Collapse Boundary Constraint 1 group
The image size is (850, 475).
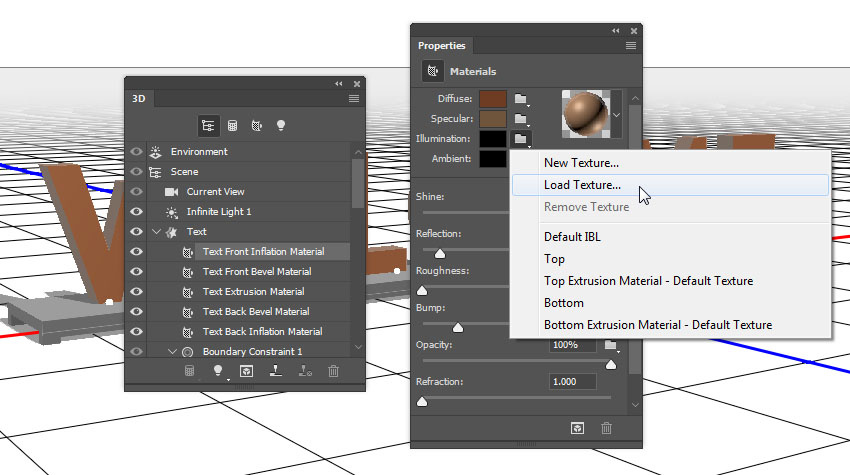tap(172, 352)
